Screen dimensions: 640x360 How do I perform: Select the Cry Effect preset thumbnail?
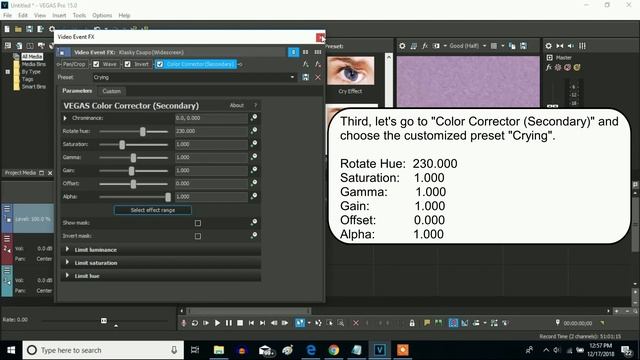coord(350,71)
